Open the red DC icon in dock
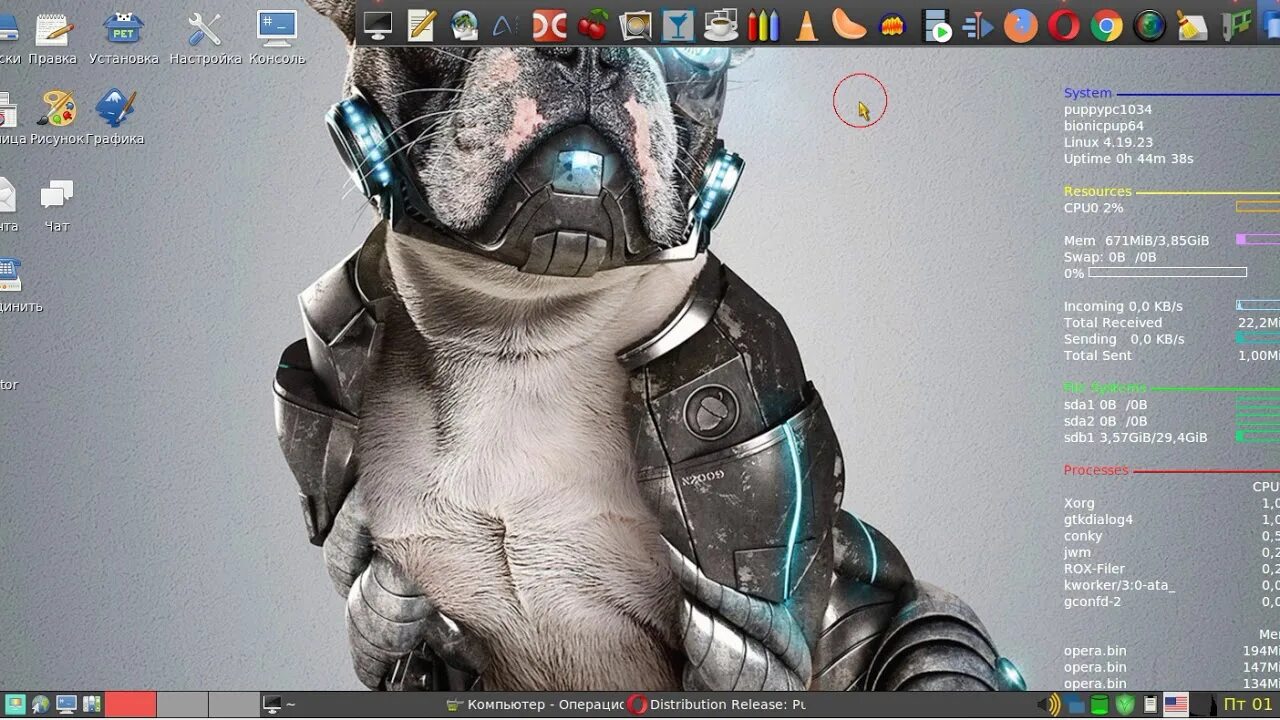1280x720 pixels. pos(549,25)
